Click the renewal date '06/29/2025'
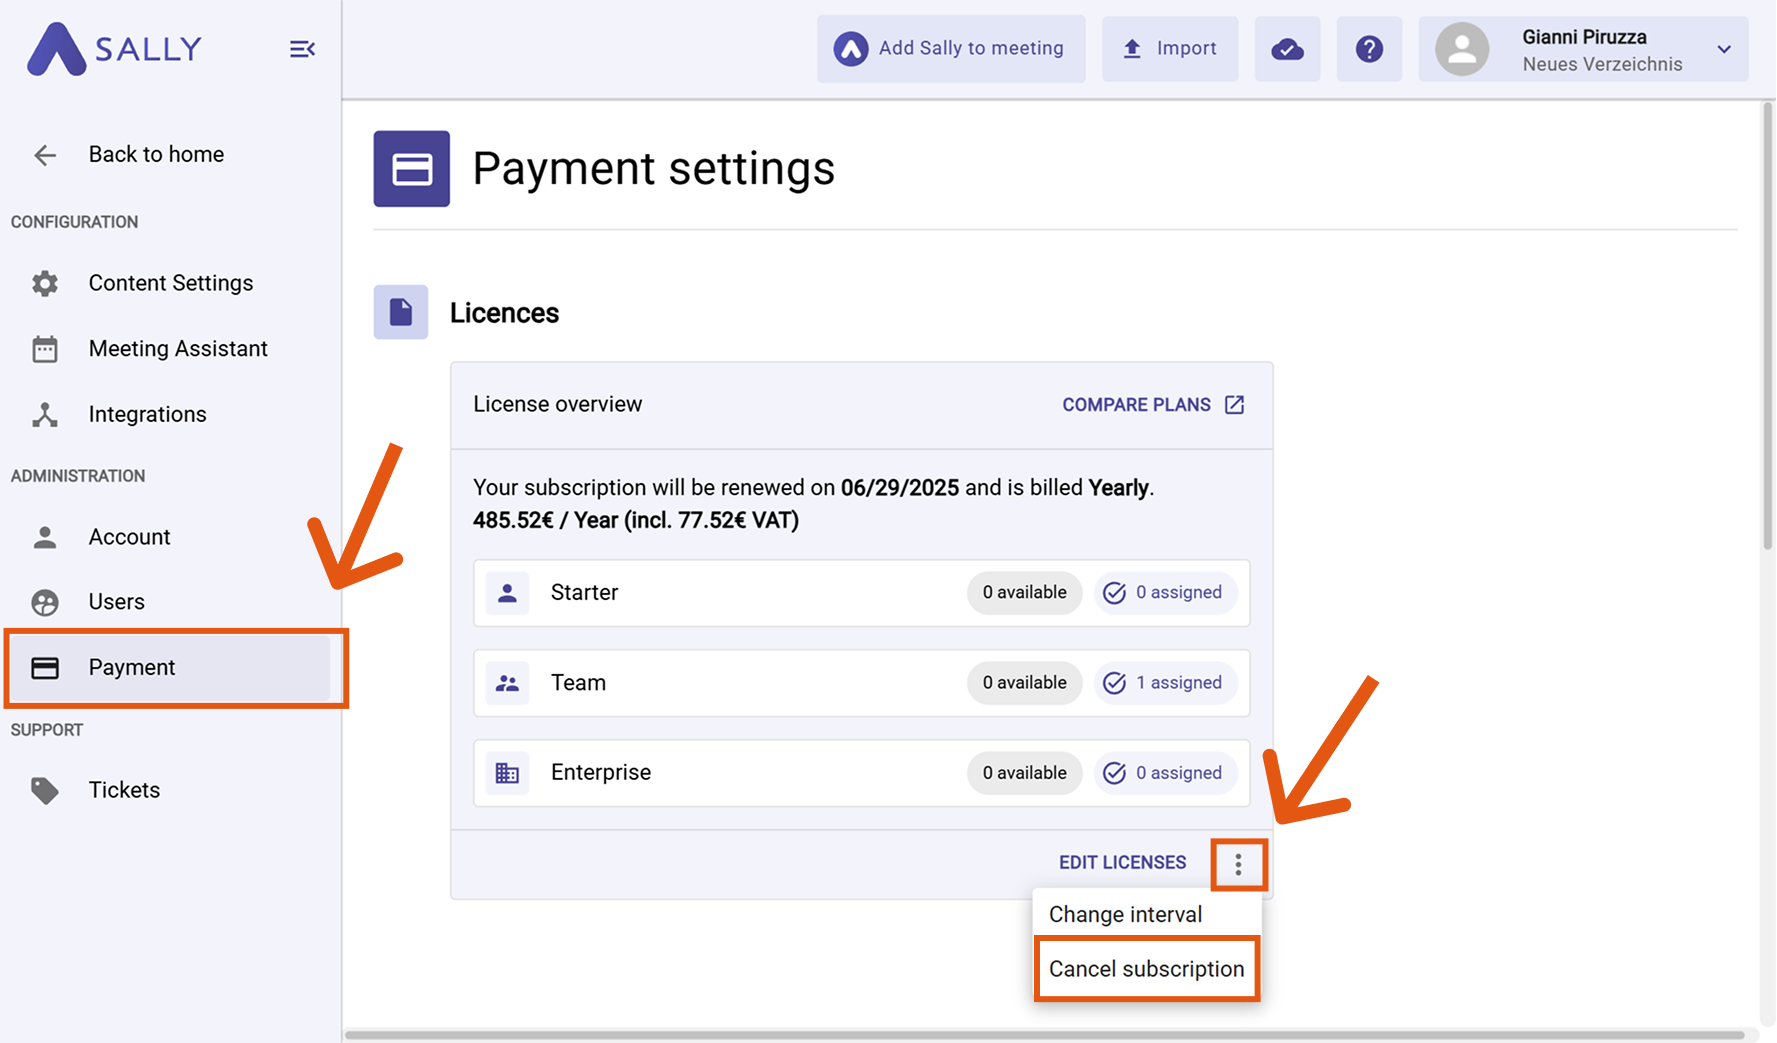The image size is (1777, 1043). [x=900, y=488]
